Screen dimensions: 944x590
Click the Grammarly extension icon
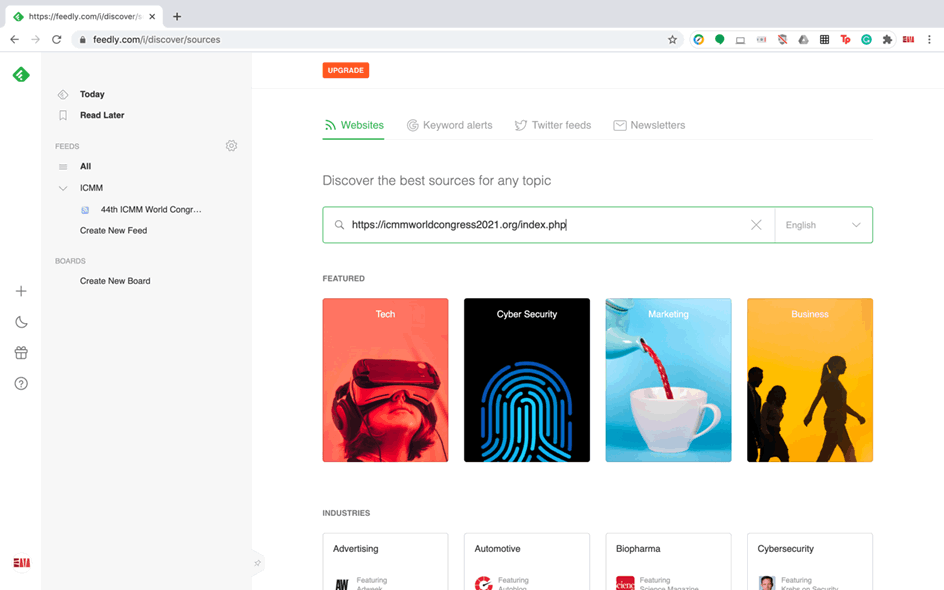pos(866,40)
